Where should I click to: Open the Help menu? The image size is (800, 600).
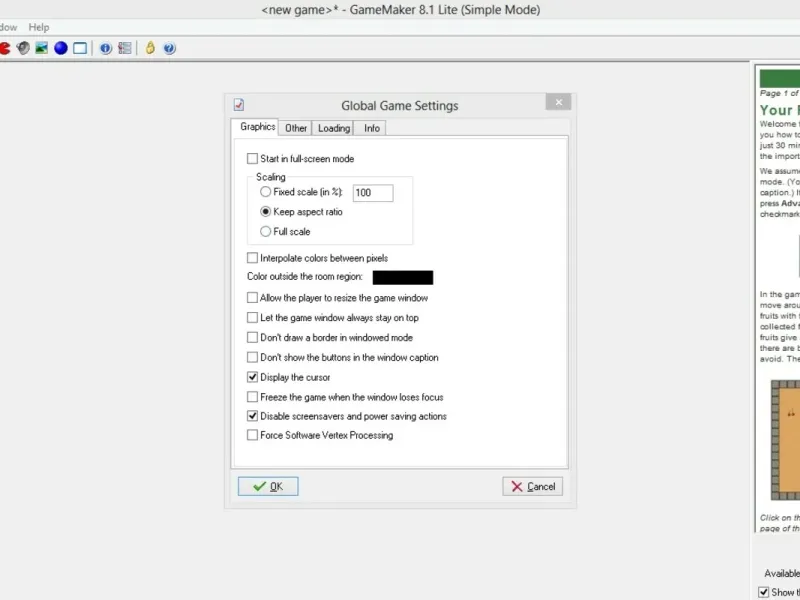point(39,27)
